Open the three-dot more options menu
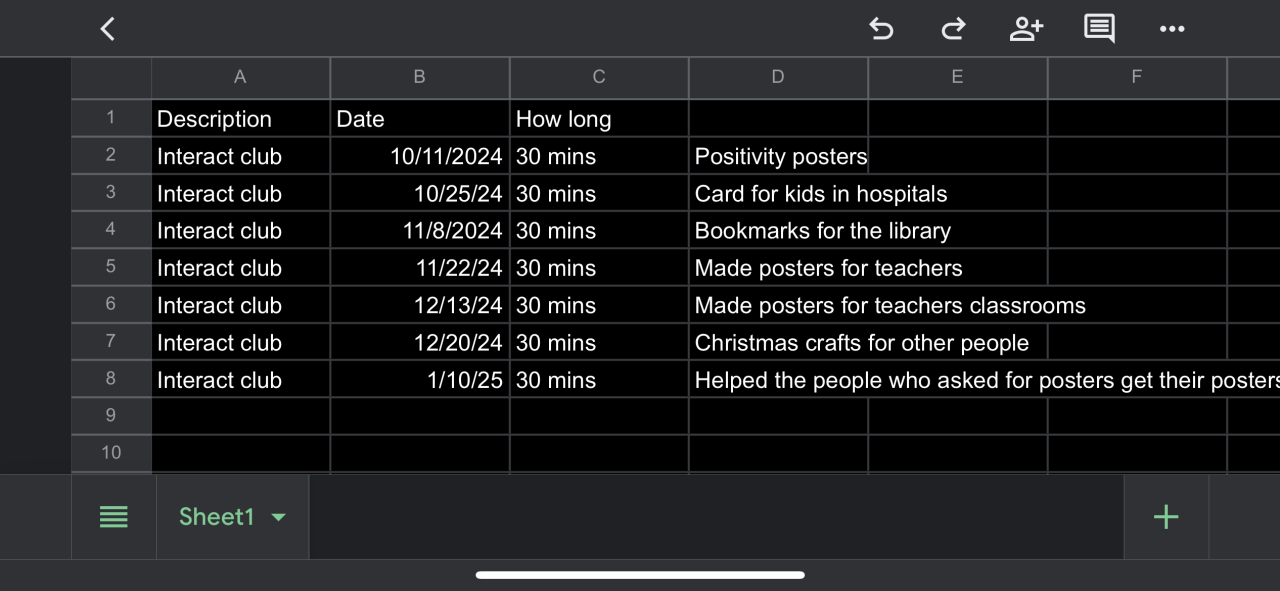Screen dimensions: 1280x591 [1172, 29]
